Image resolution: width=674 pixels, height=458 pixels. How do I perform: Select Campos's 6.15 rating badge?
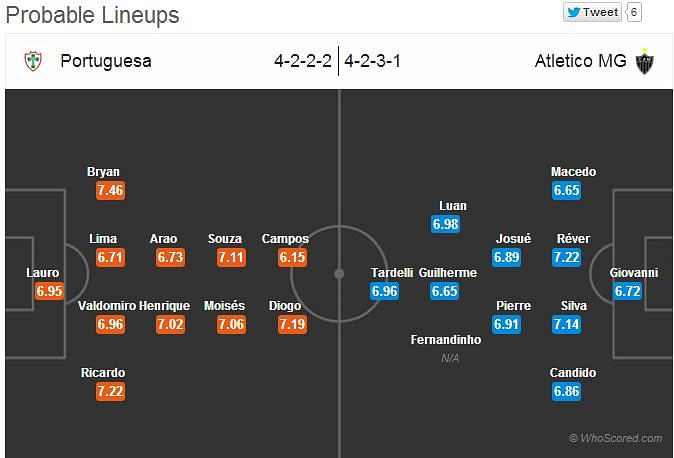(x=292, y=258)
